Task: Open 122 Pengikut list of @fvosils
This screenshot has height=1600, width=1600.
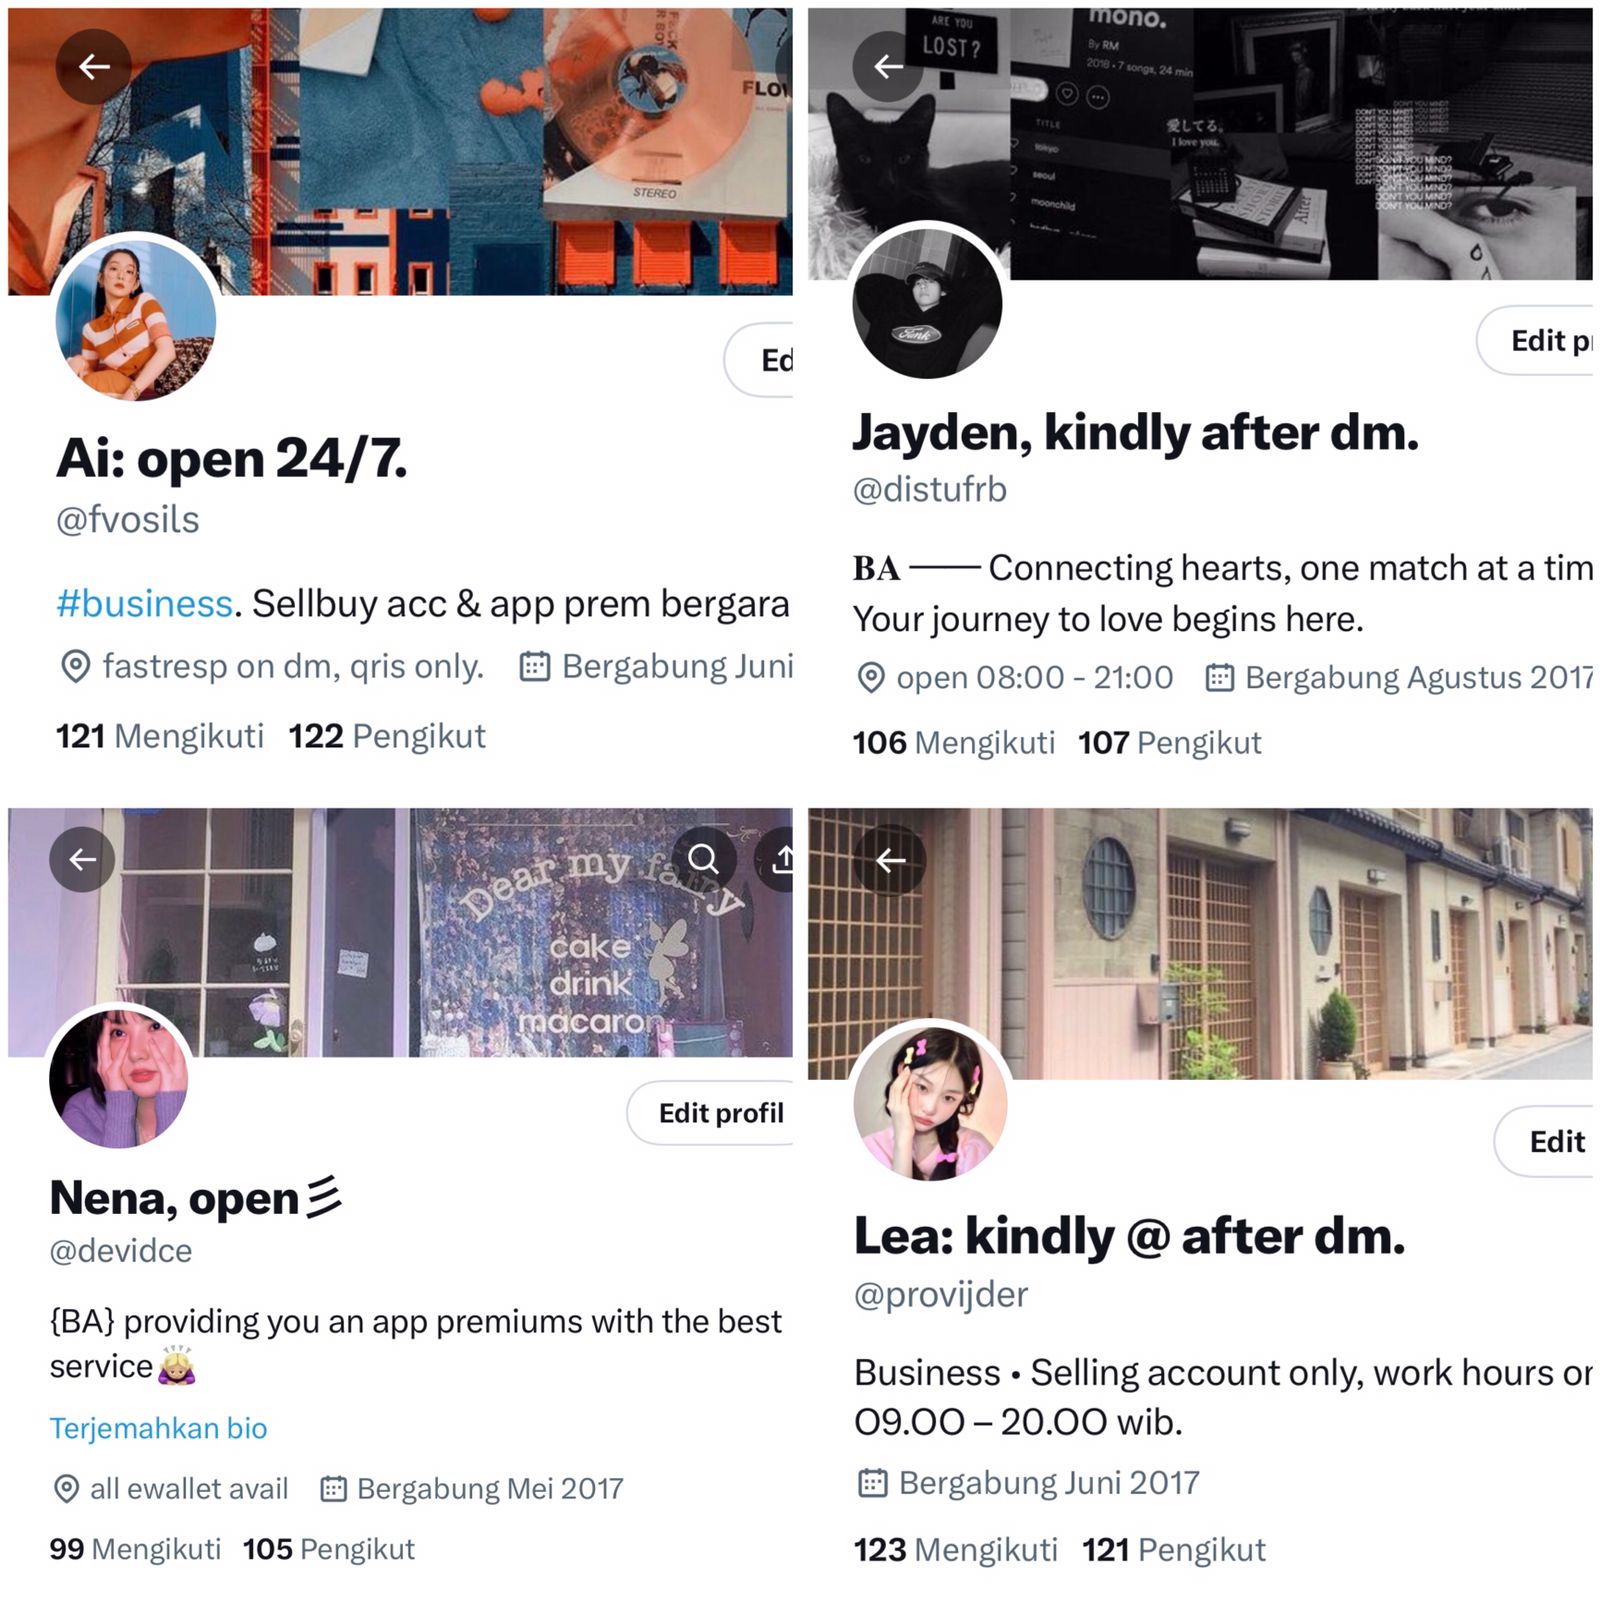Action: 387,736
